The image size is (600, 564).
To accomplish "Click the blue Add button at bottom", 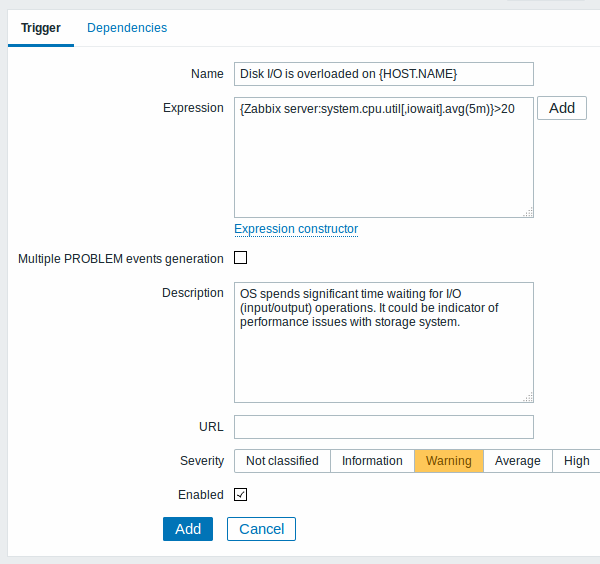I will click(x=188, y=529).
